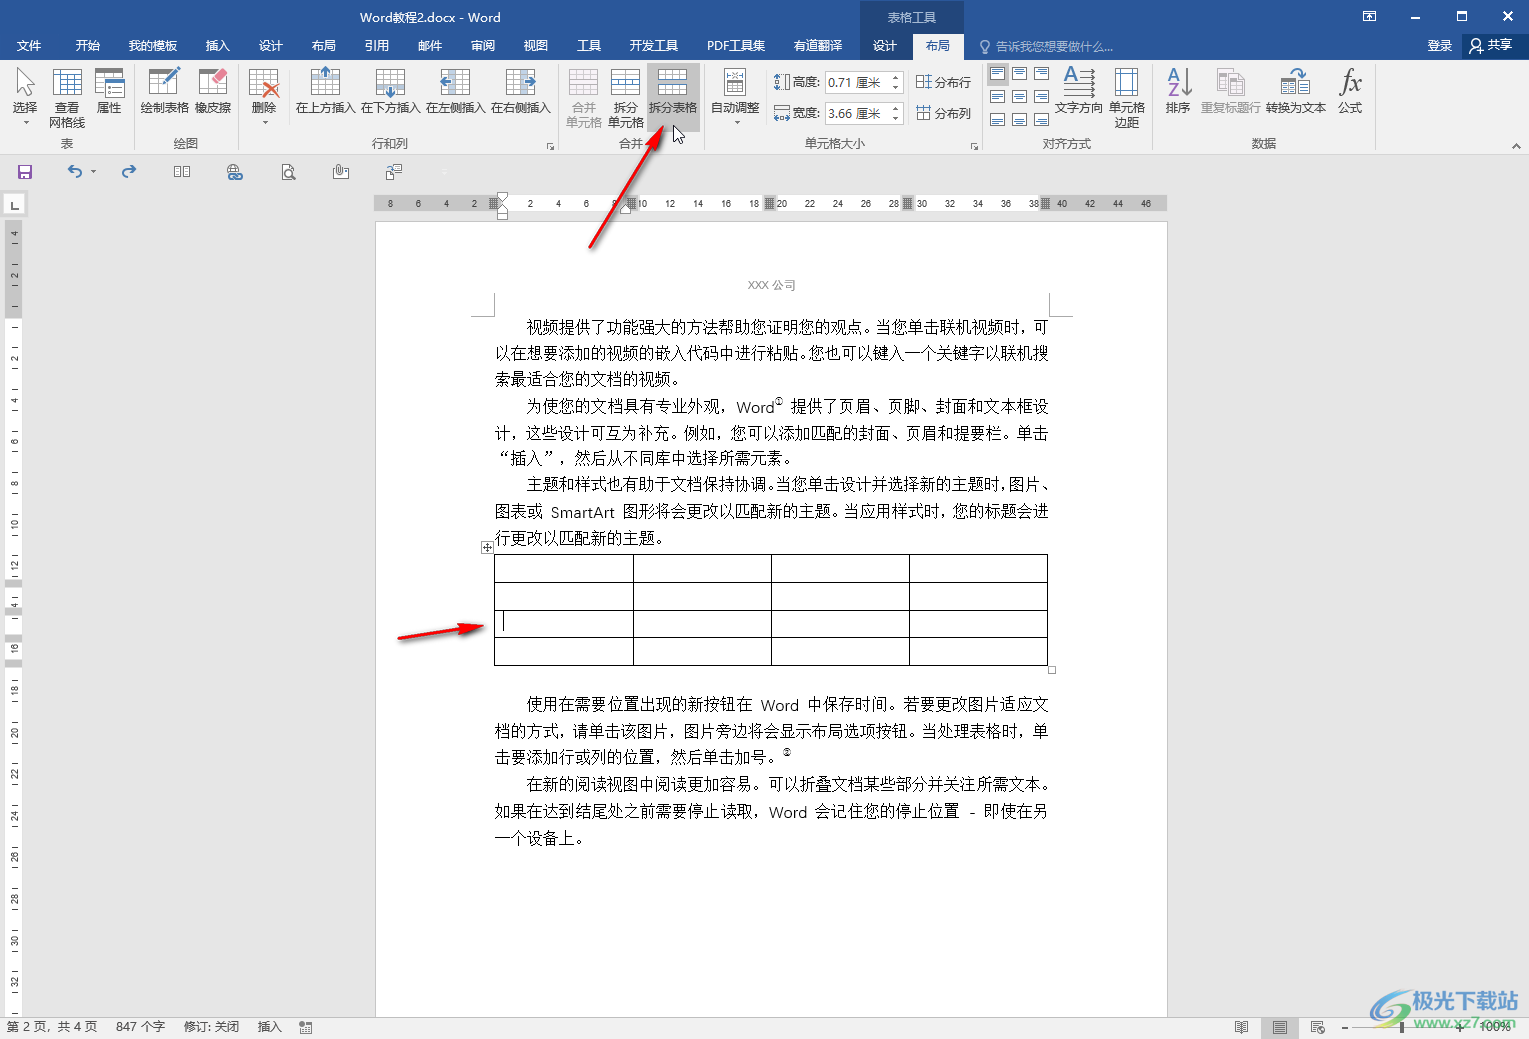1529x1039 pixels.
Task: Switch to the Insert (插入) tab
Action: pos(217,46)
